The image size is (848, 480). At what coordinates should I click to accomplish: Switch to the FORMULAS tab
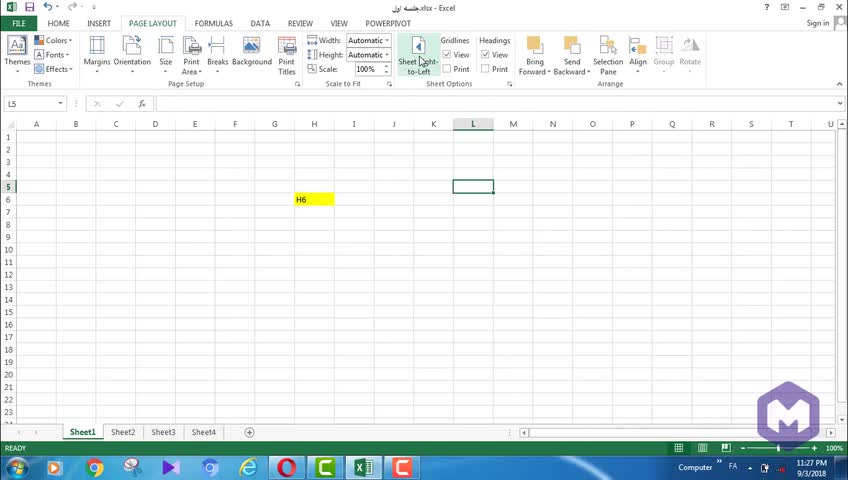214,23
